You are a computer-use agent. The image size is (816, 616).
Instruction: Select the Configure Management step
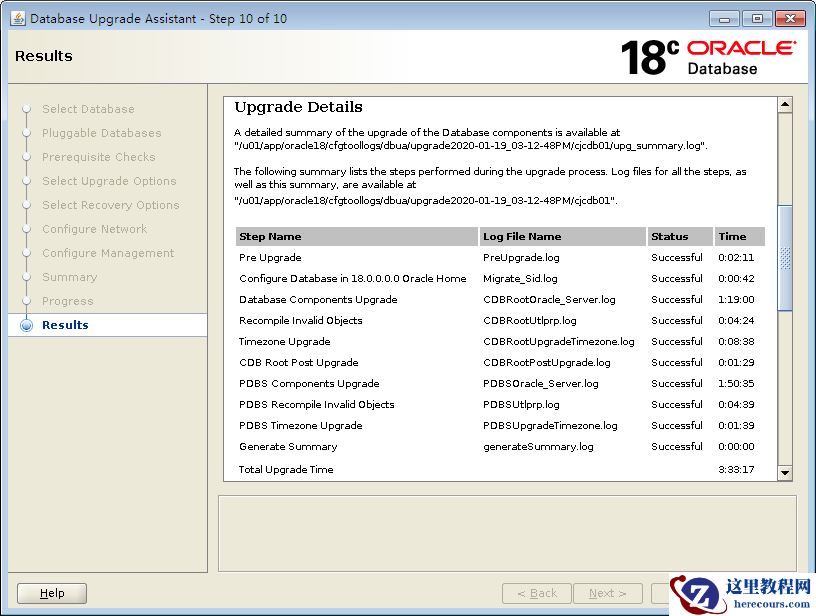[x=108, y=253]
